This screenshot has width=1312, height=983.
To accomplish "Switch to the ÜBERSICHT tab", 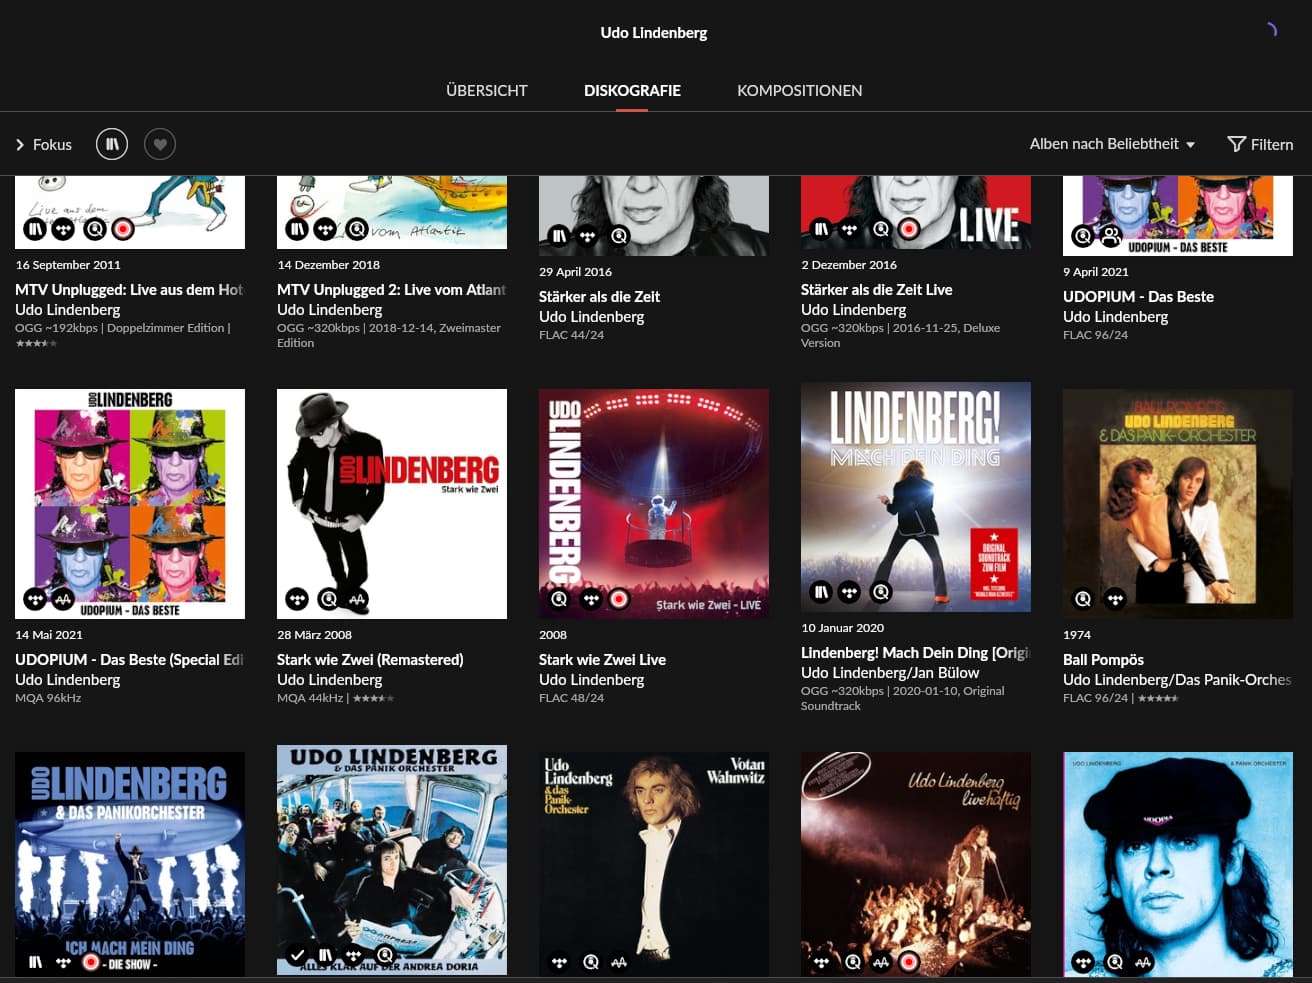I will click(487, 90).
